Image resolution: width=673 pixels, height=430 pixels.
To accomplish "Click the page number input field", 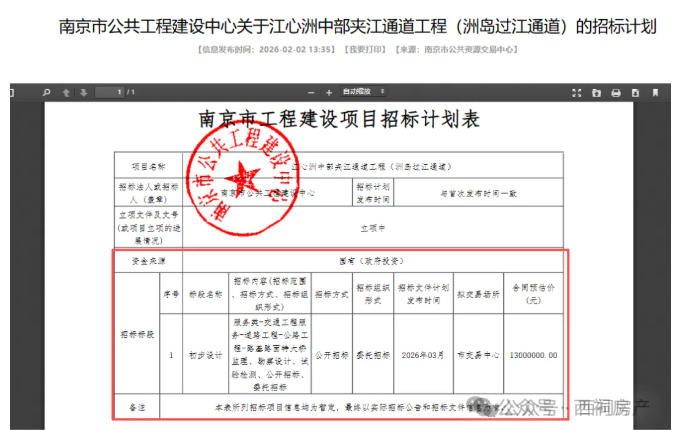I will 110,93.
